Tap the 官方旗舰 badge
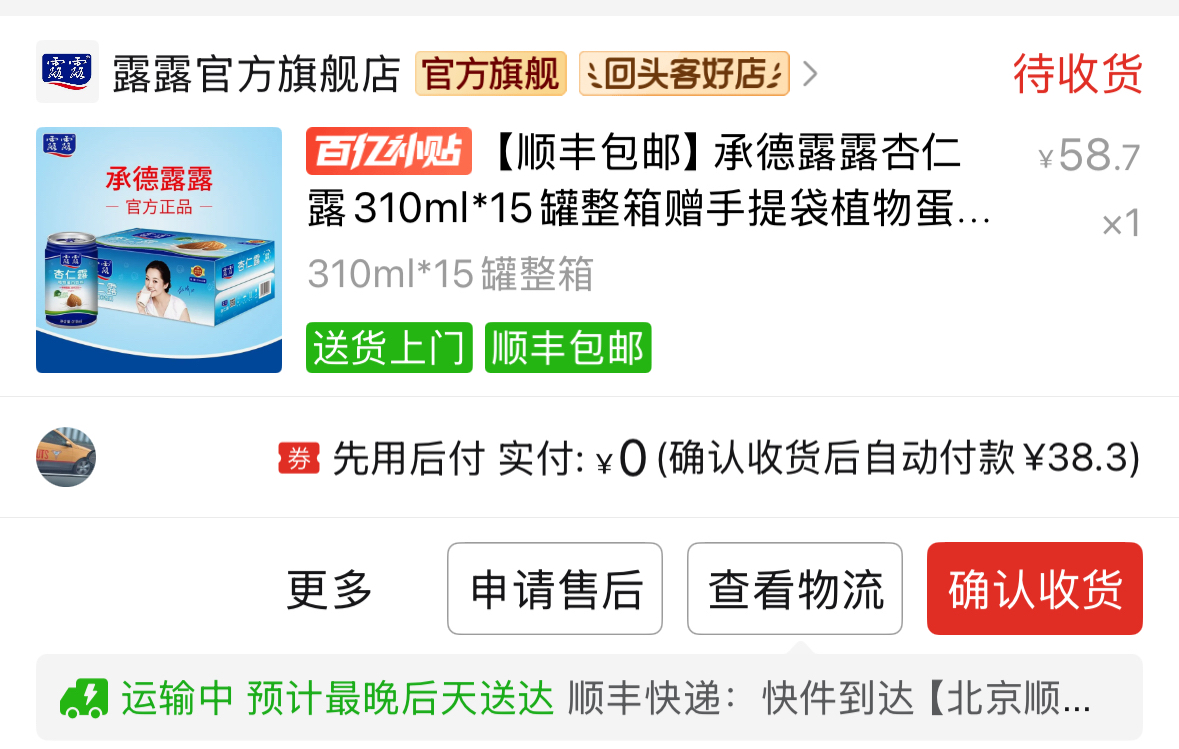This screenshot has height=749, width=1179. [490, 74]
